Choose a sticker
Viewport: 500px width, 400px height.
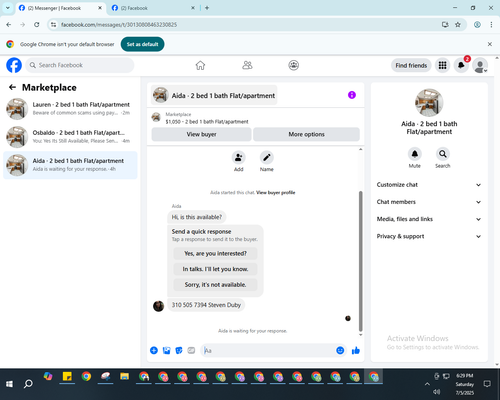[x=179, y=350]
